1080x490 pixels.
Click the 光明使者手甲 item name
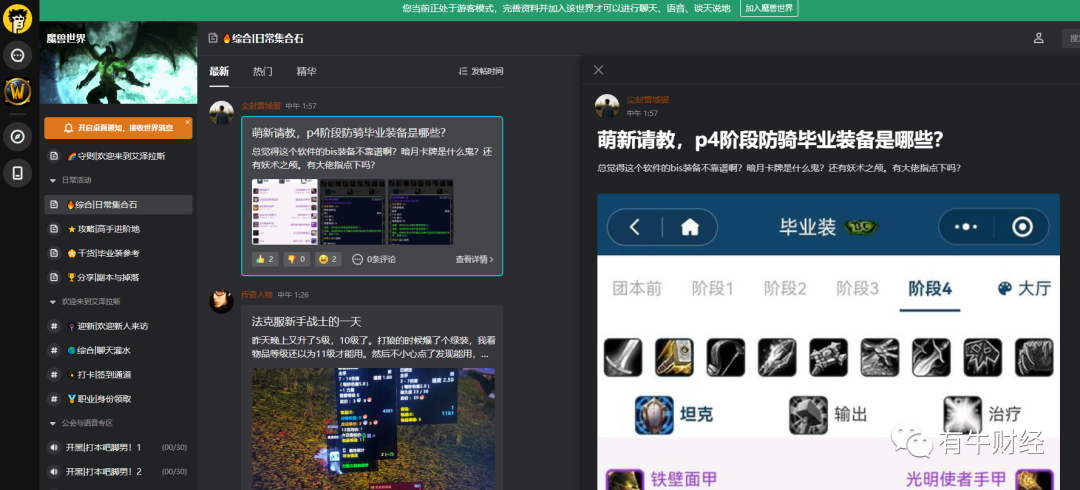pyautogui.click(x=956, y=478)
